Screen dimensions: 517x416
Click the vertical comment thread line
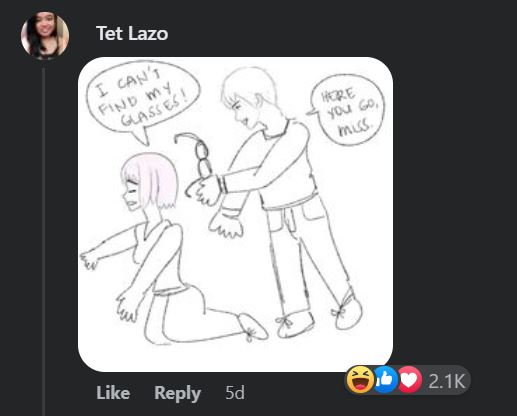click(x=43, y=240)
